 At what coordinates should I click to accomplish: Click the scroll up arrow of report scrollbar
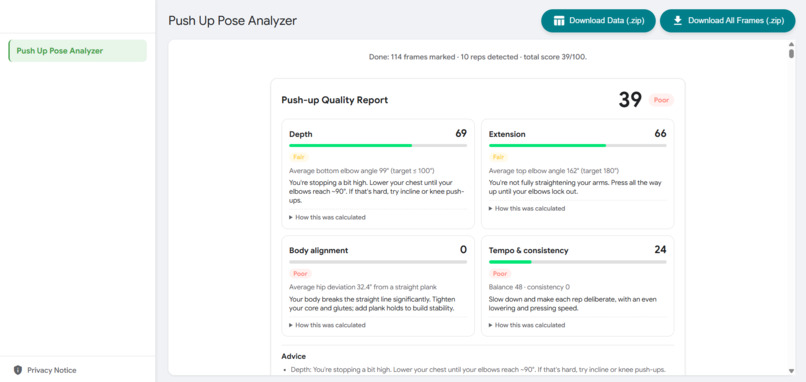click(x=791, y=44)
